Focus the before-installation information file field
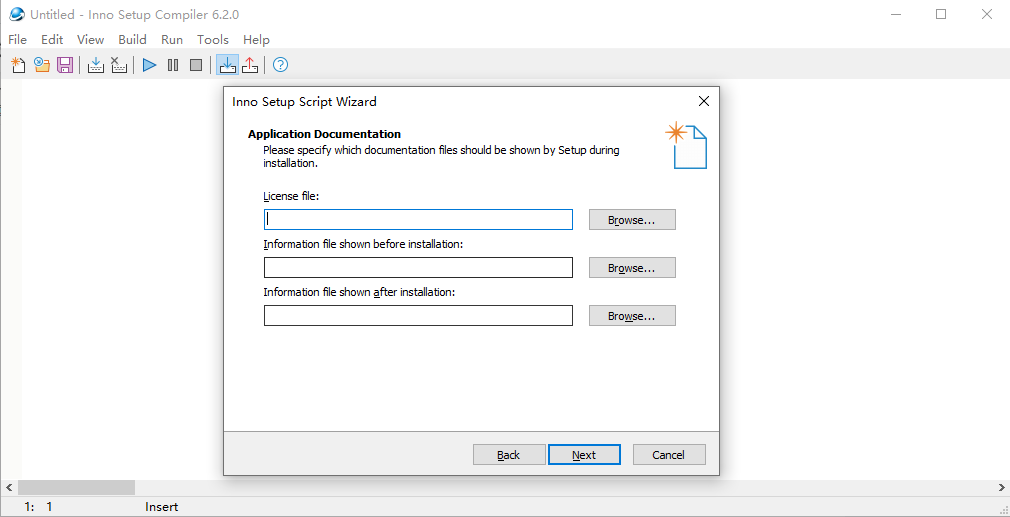The image size is (1010, 517). pos(418,268)
